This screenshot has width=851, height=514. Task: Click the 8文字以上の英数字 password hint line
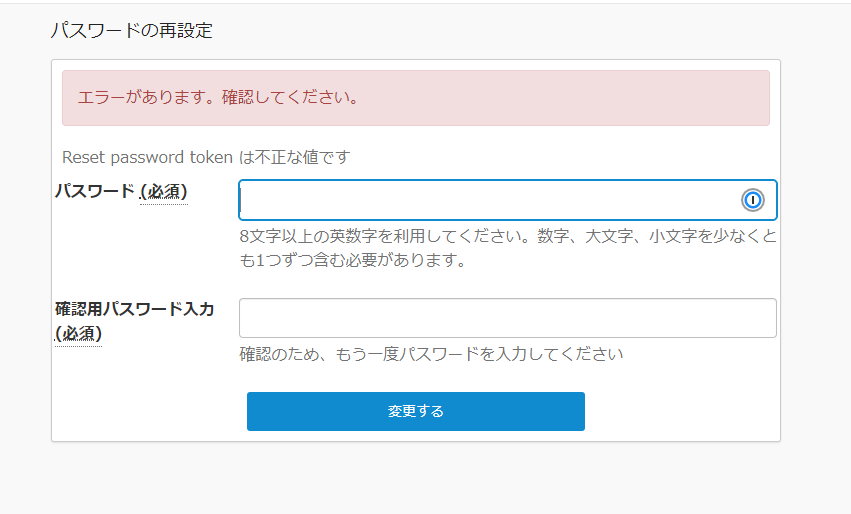507,237
